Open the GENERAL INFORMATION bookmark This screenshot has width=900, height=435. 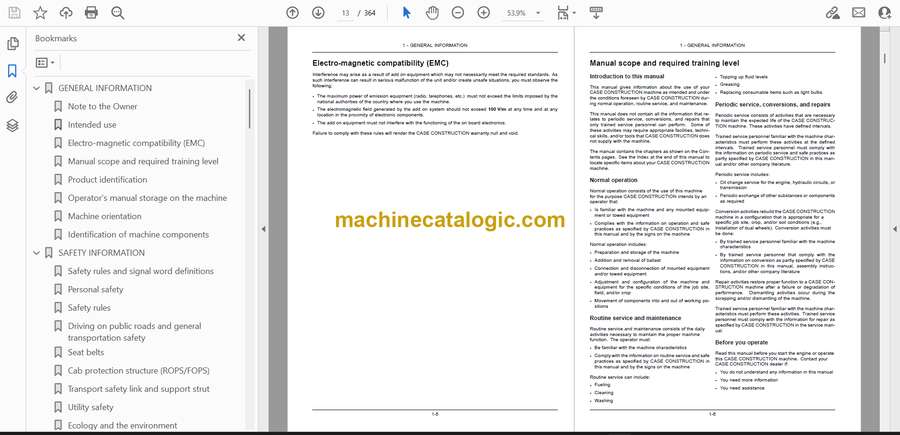[105, 88]
